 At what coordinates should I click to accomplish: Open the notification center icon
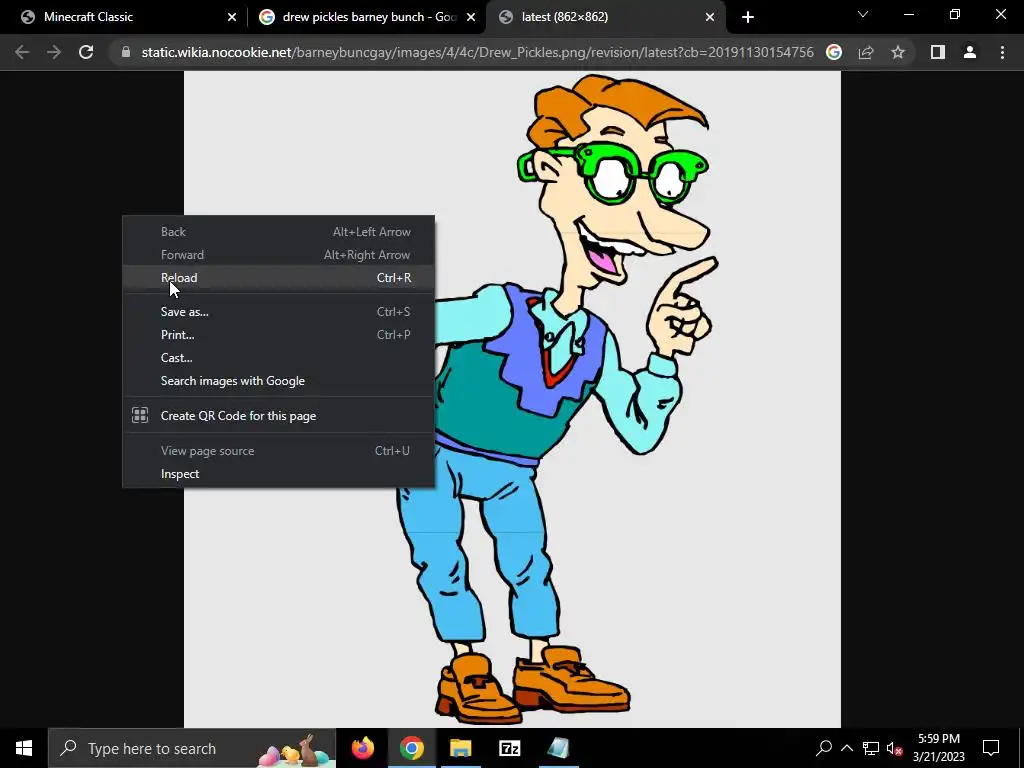(x=991, y=748)
